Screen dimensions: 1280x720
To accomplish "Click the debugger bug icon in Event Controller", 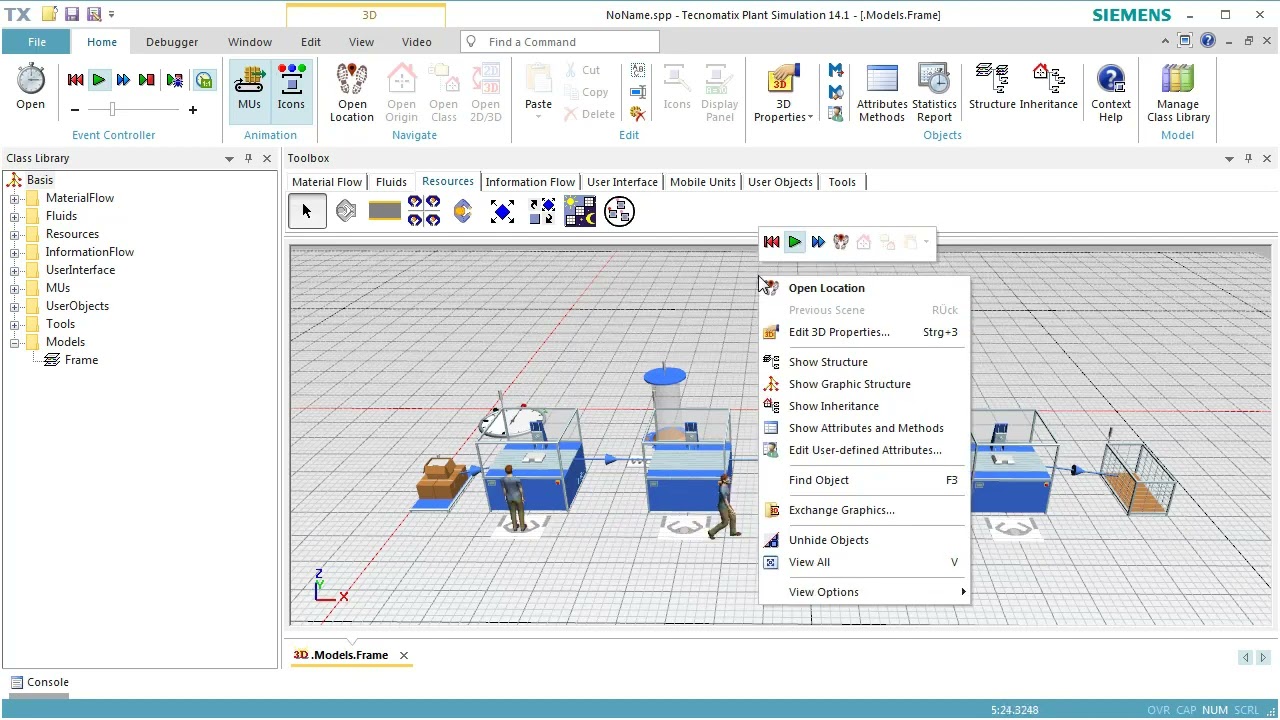I will (x=175, y=80).
